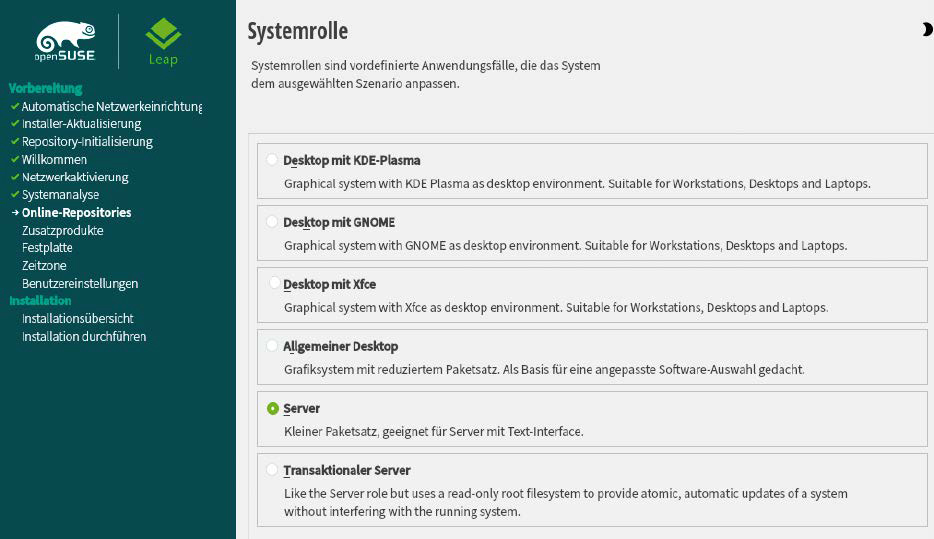The image size is (934, 539).
Task: Click Installation durchführen sidebar entry
Action: pos(84,337)
